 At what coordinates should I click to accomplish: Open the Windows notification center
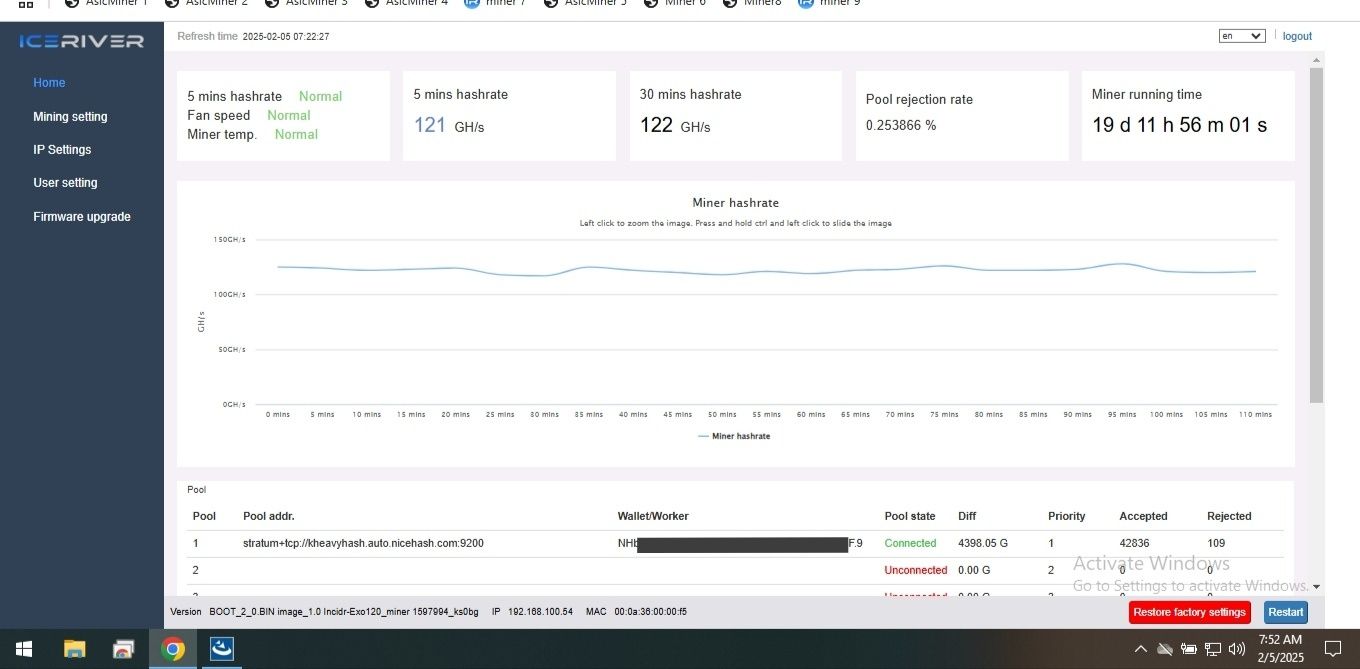pos(1332,649)
